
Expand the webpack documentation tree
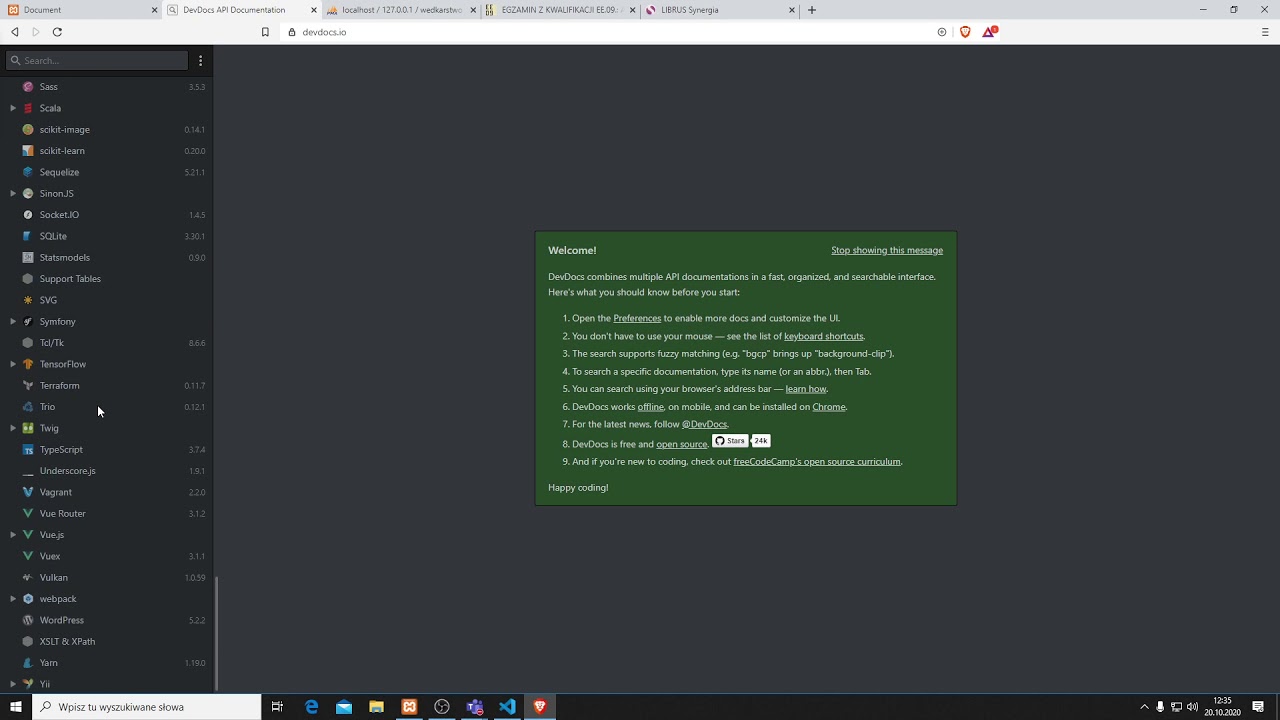point(13,599)
